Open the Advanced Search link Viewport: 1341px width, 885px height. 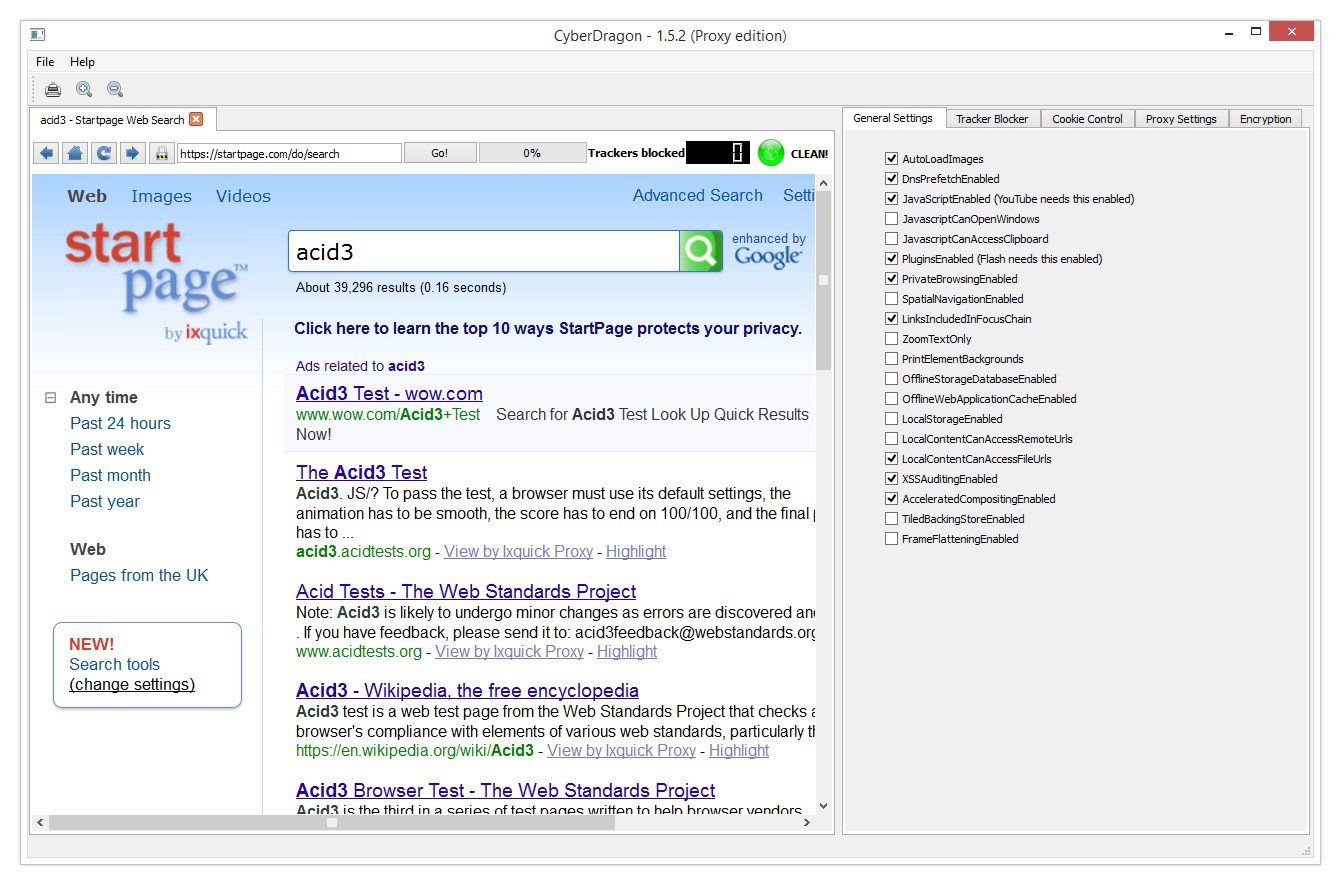[x=698, y=196]
